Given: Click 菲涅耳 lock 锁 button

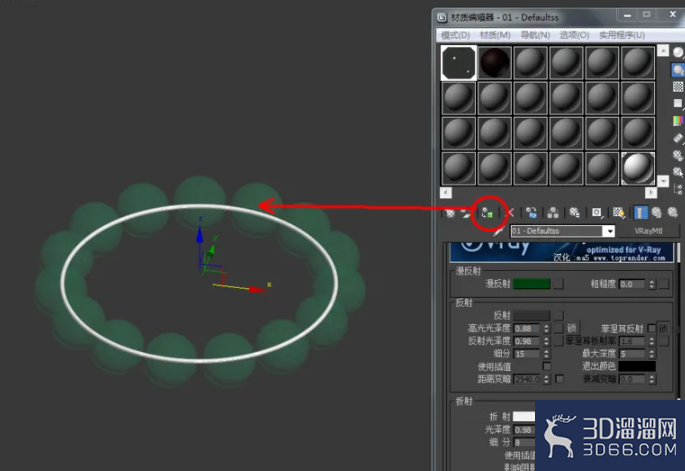Looking at the screenshot, I should click(663, 328).
